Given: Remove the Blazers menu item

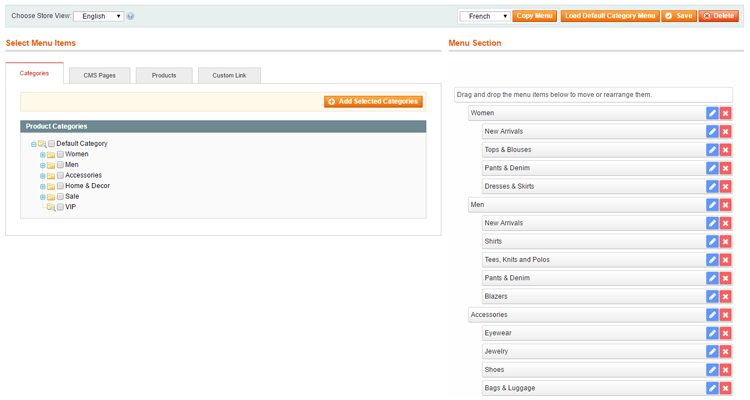Looking at the screenshot, I should pyautogui.click(x=726, y=296).
